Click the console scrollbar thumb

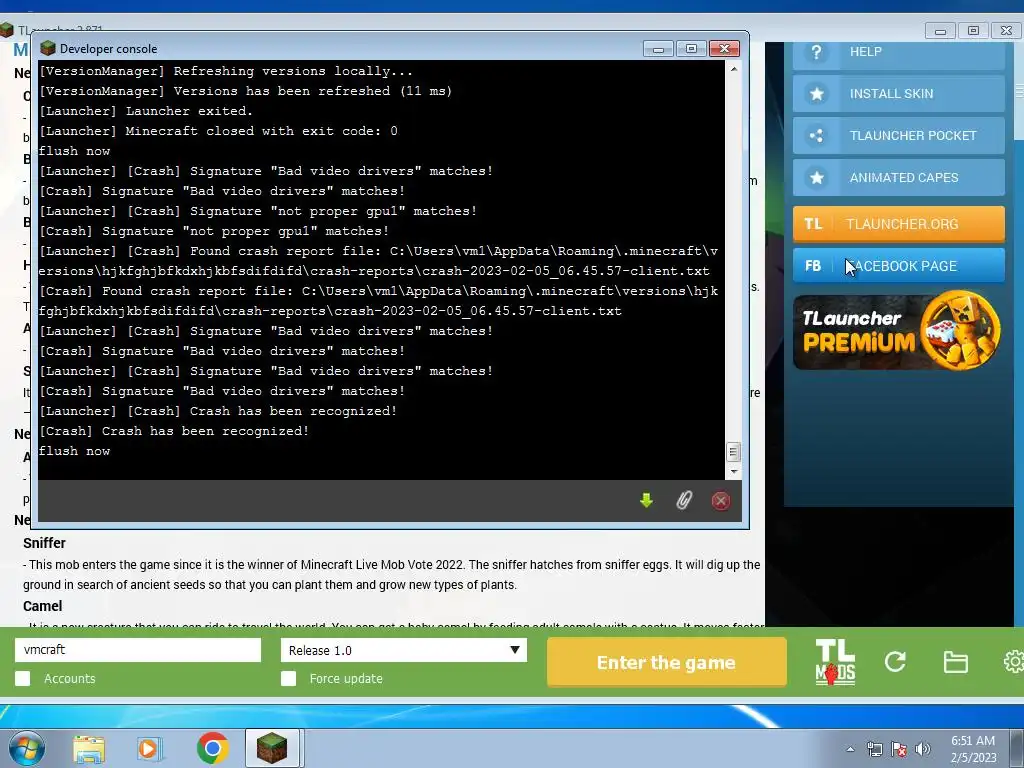pyautogui.click(x=733, y=451)
